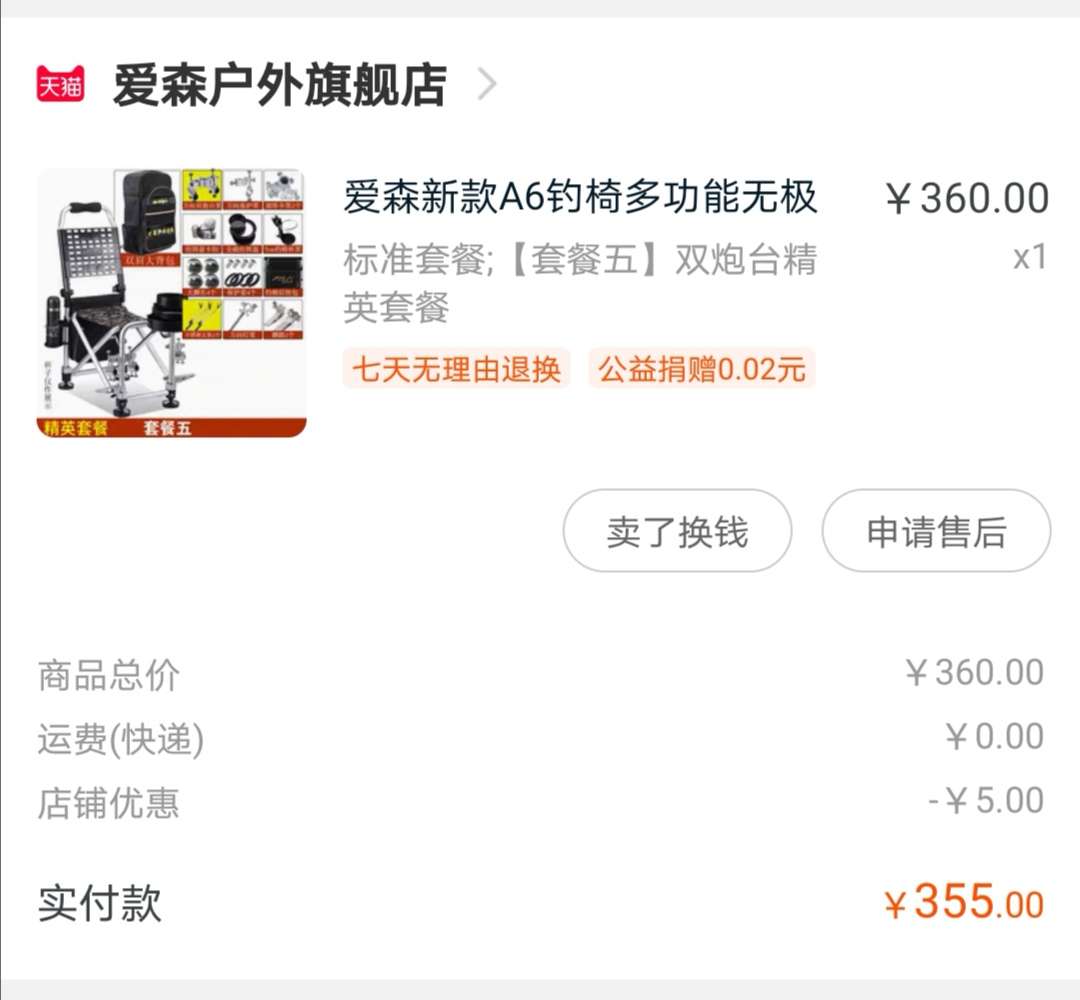Open the 爱森户外旗舰店 store page
The width and height of the screenshot is (1080, 1000).
tap(280, 85)
